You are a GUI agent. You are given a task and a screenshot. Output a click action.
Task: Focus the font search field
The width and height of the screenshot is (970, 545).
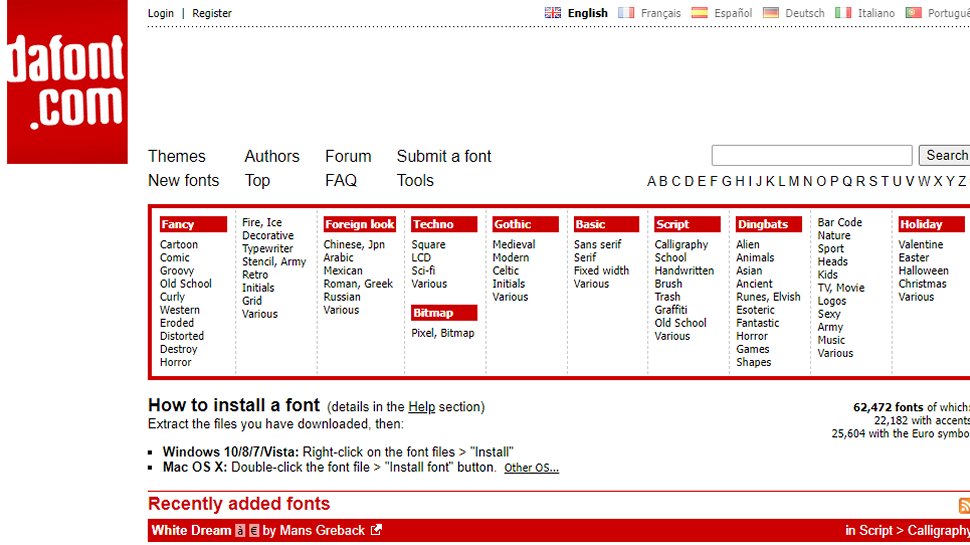(x=811, y=155)
